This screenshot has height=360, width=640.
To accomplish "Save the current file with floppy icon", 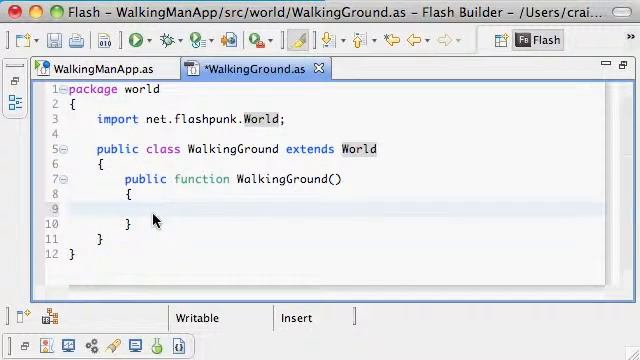I will coord(54,41).
